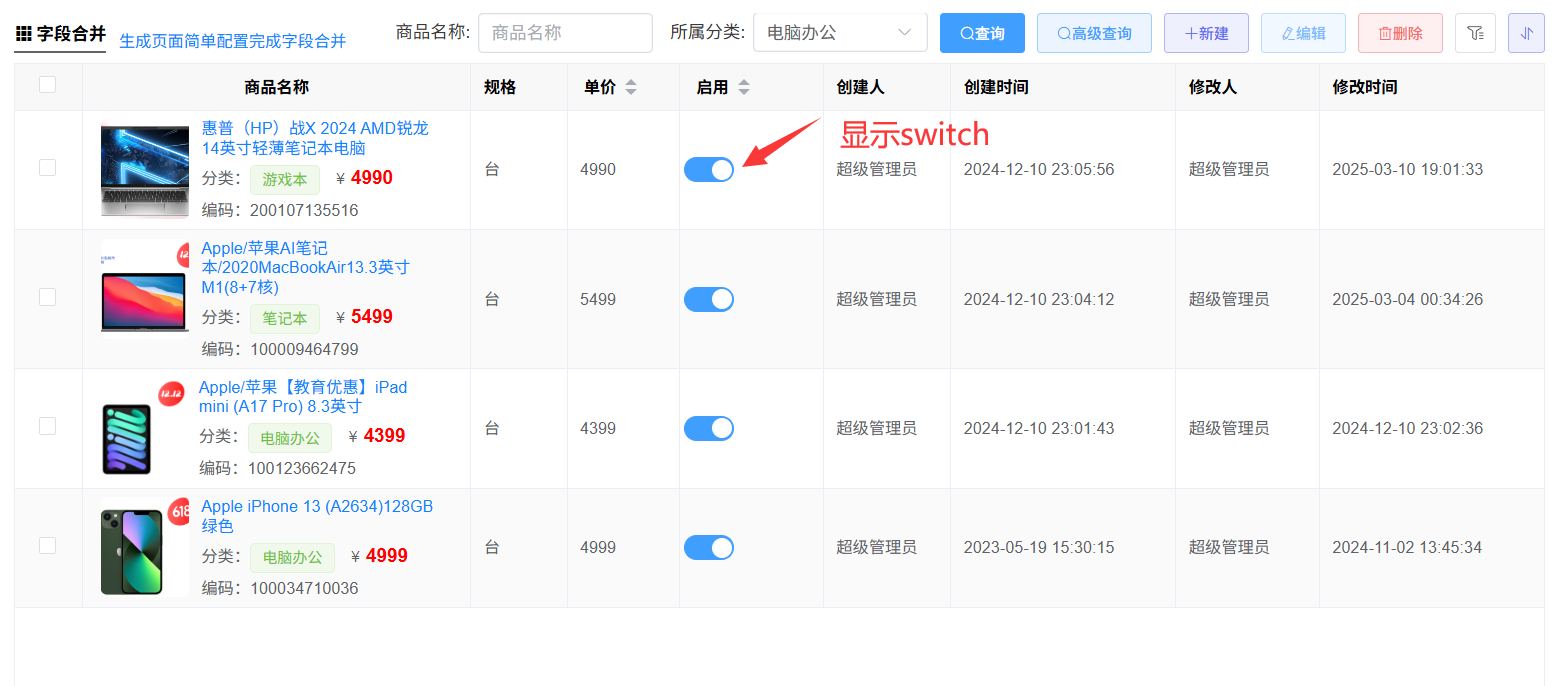Check the iPhone 13 row checkbox

pyautogui.click(x=48, y=545)
